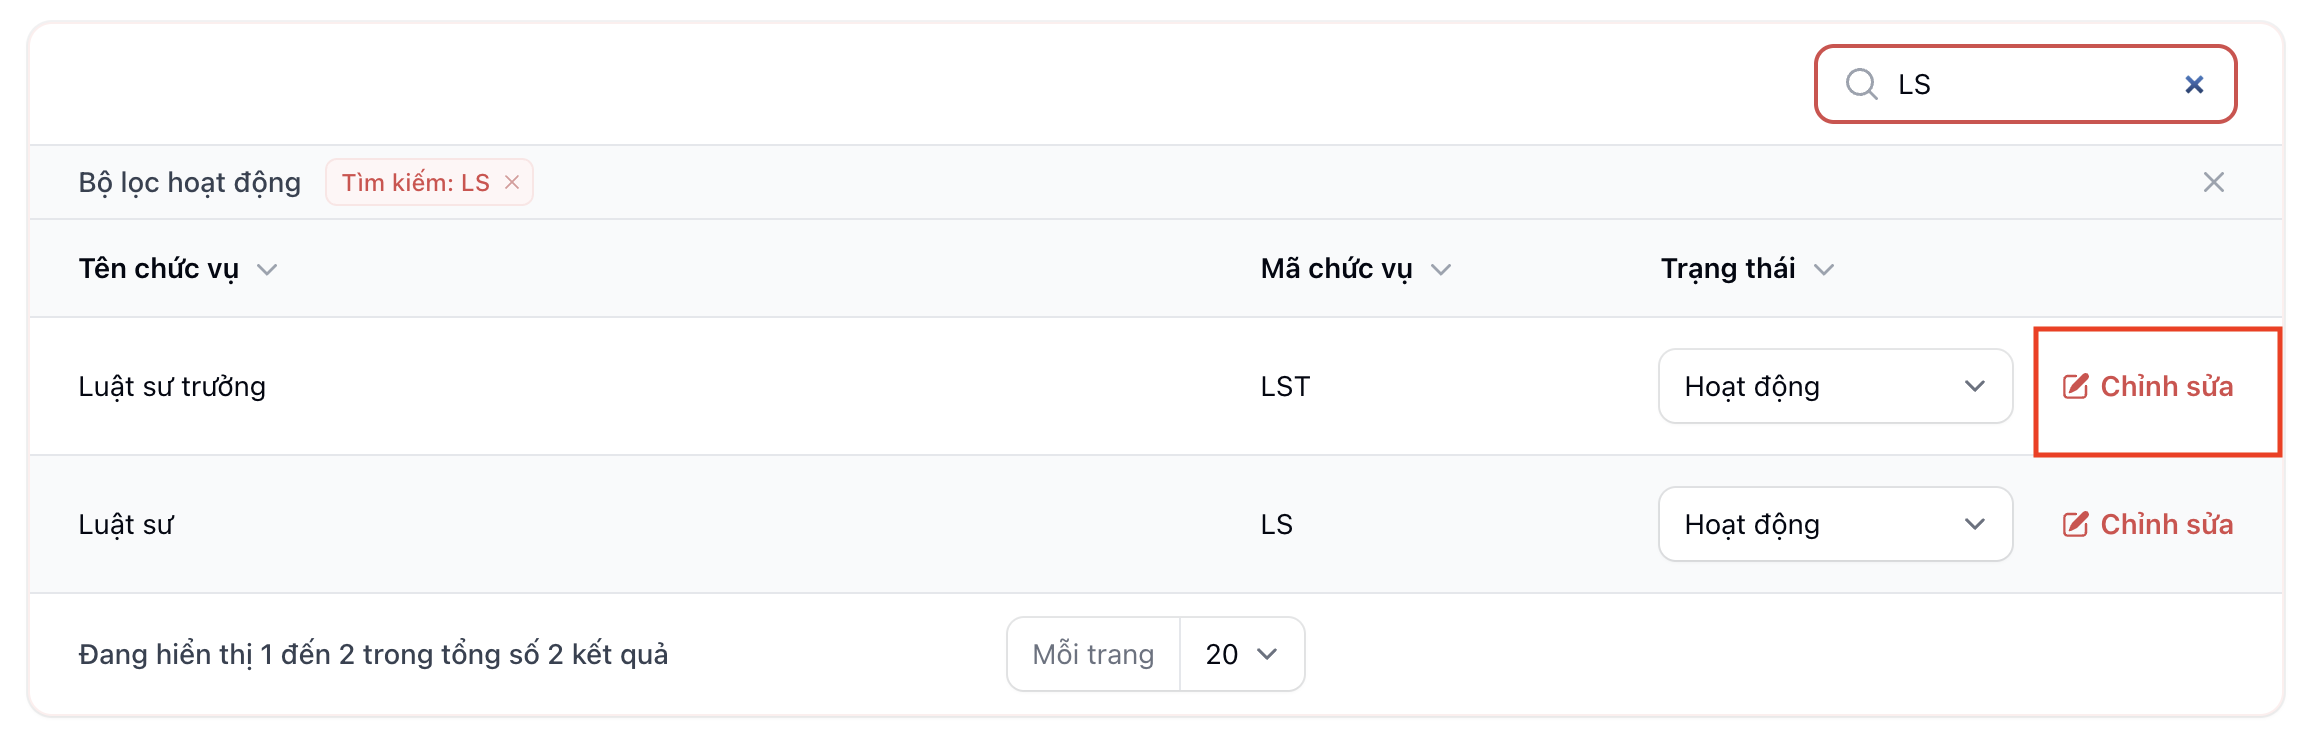Clear the search field with the X icon
The width and height of the screenshot is (2310, 746).
[2194, 85]
